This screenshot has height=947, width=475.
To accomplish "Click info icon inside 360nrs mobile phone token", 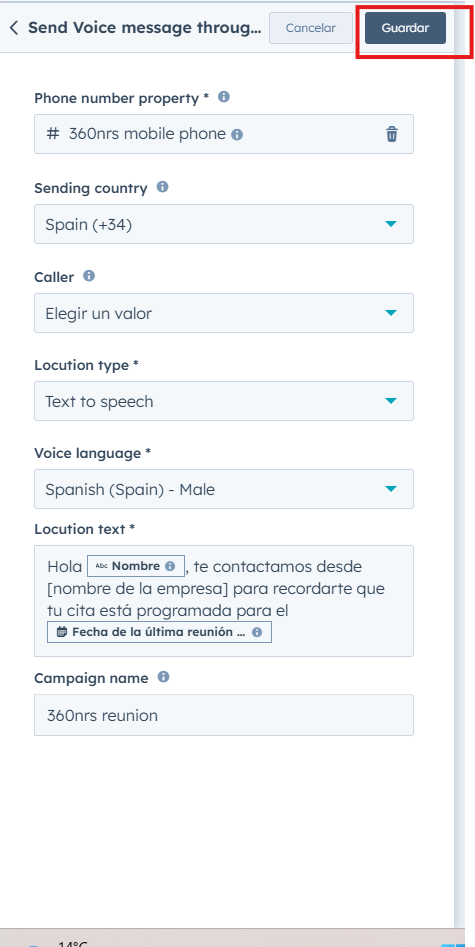I will point(237,135).
